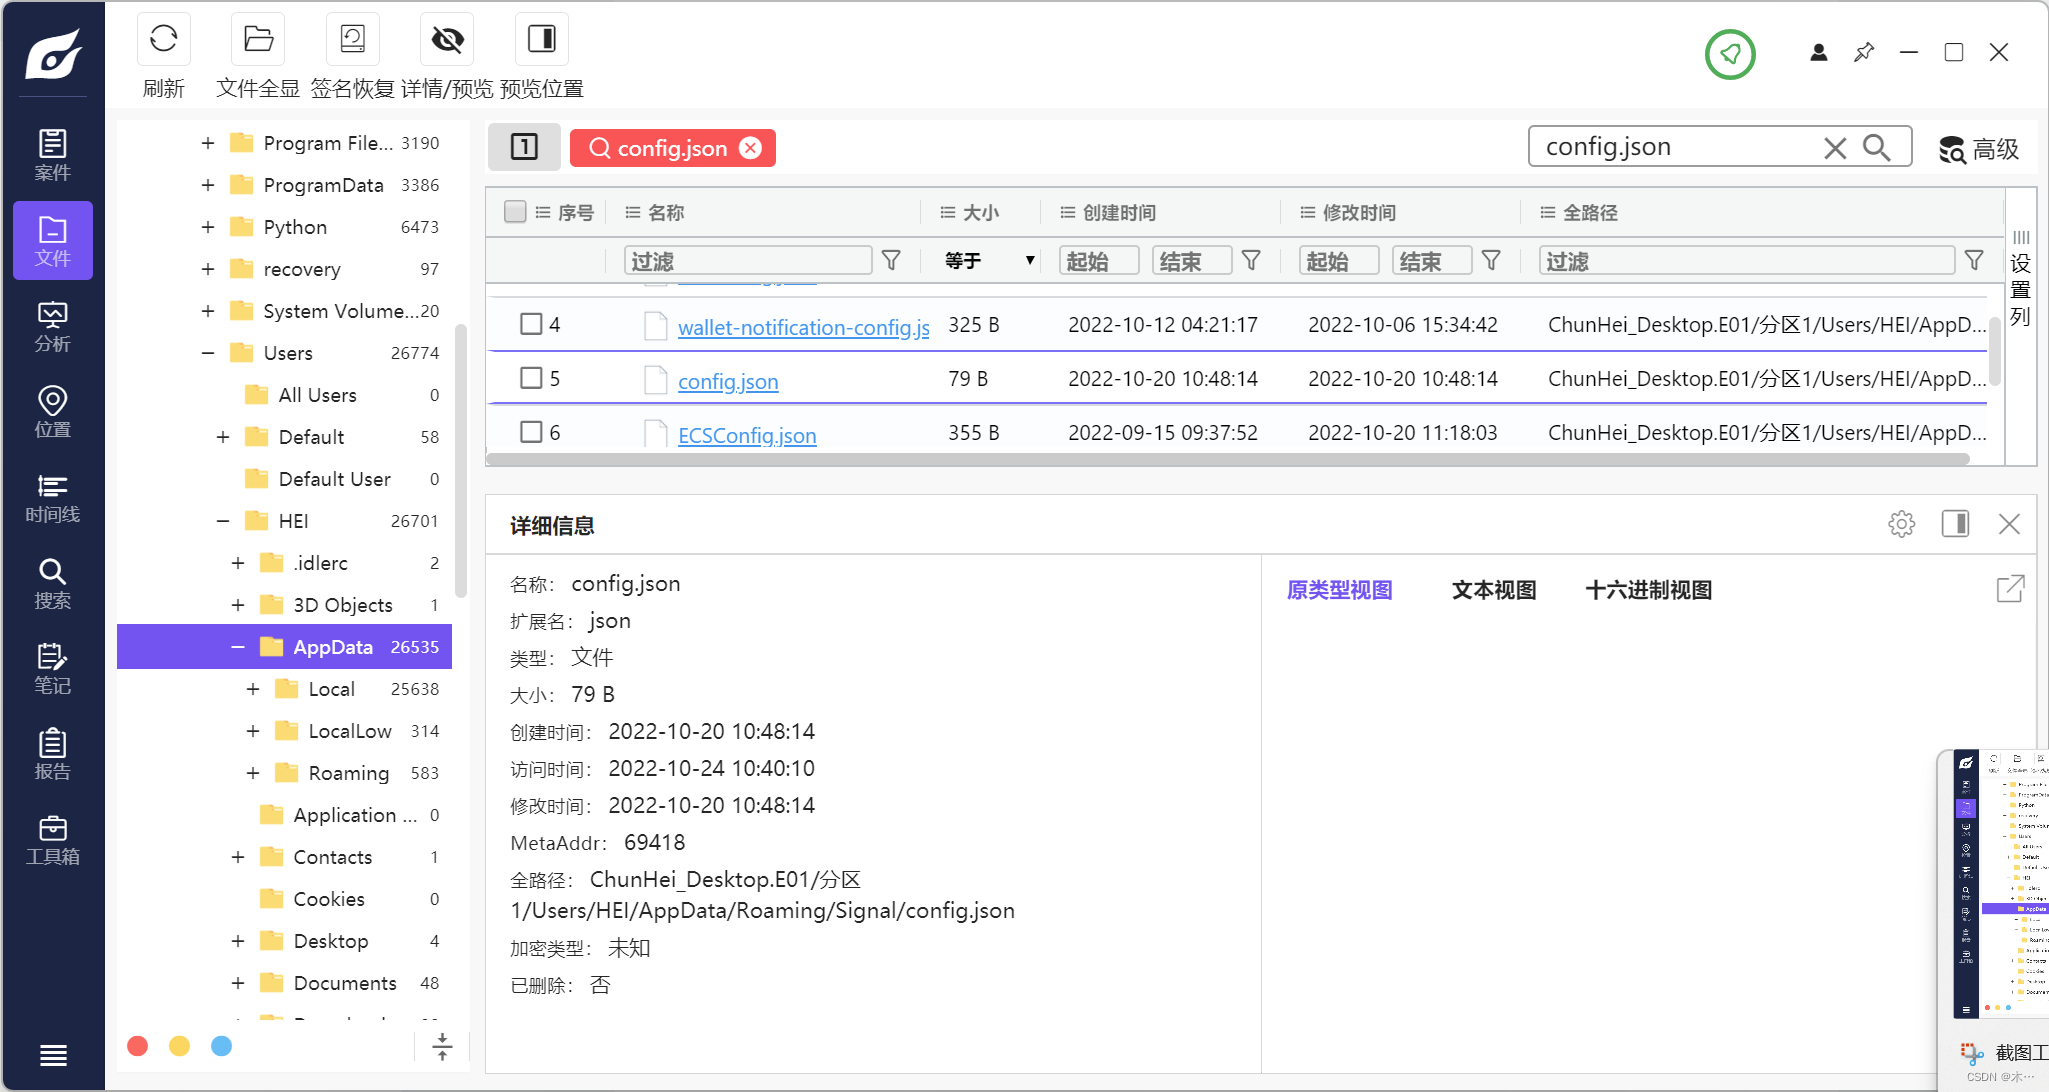Screen dimensions: 2049x1092
Task: Open the wallet-notification-config.js file link
Action: [803, 327]
